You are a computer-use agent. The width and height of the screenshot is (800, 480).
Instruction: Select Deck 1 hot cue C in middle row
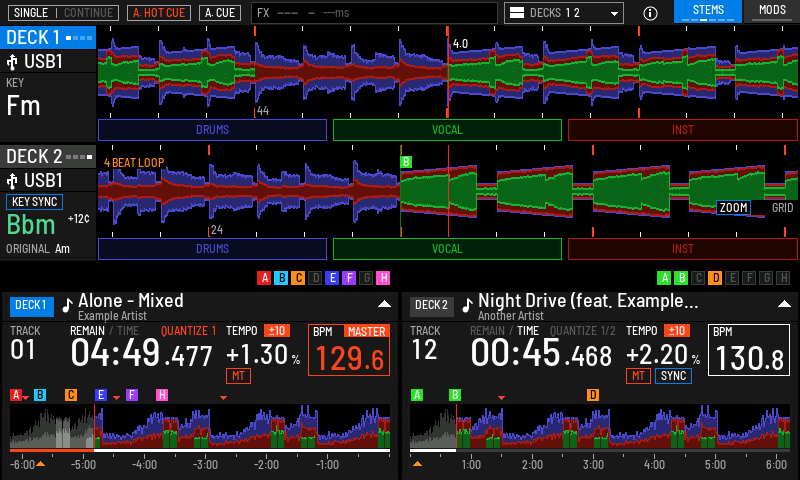coord(298,278)
